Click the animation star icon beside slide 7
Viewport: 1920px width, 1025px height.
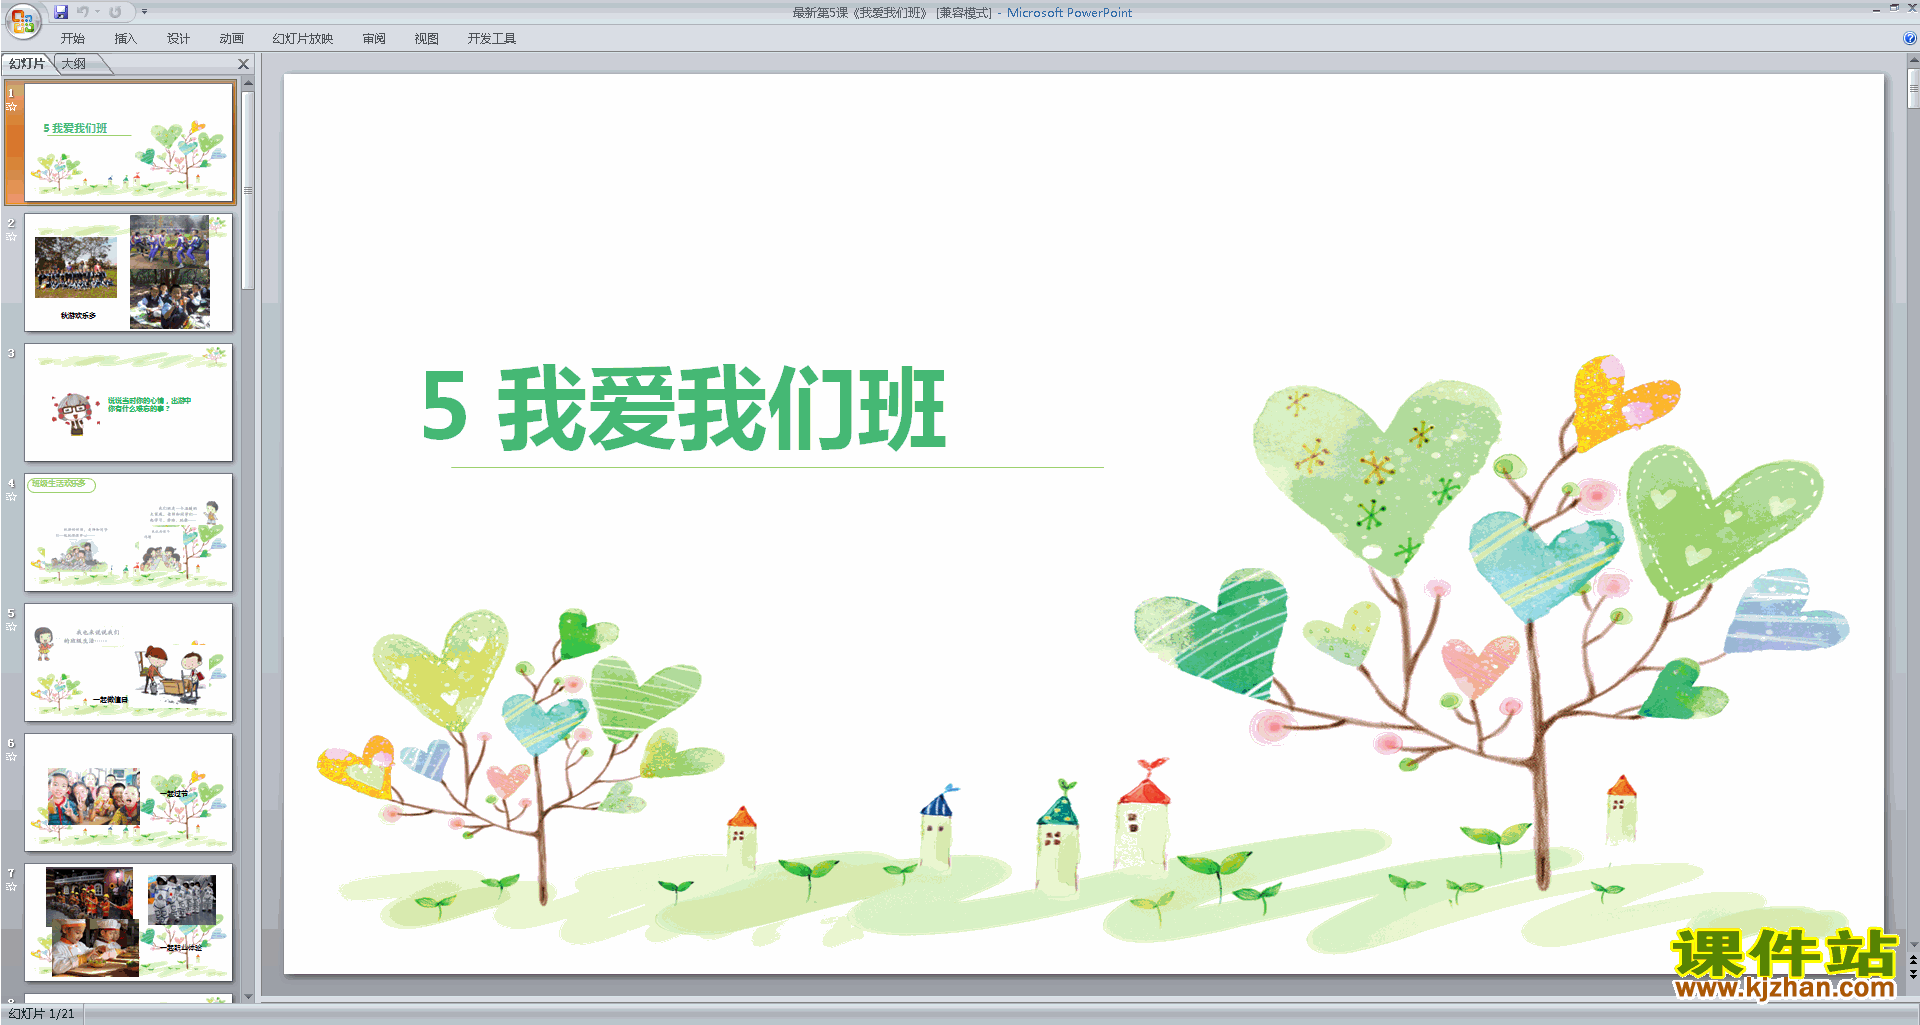(x=12, y=887)
